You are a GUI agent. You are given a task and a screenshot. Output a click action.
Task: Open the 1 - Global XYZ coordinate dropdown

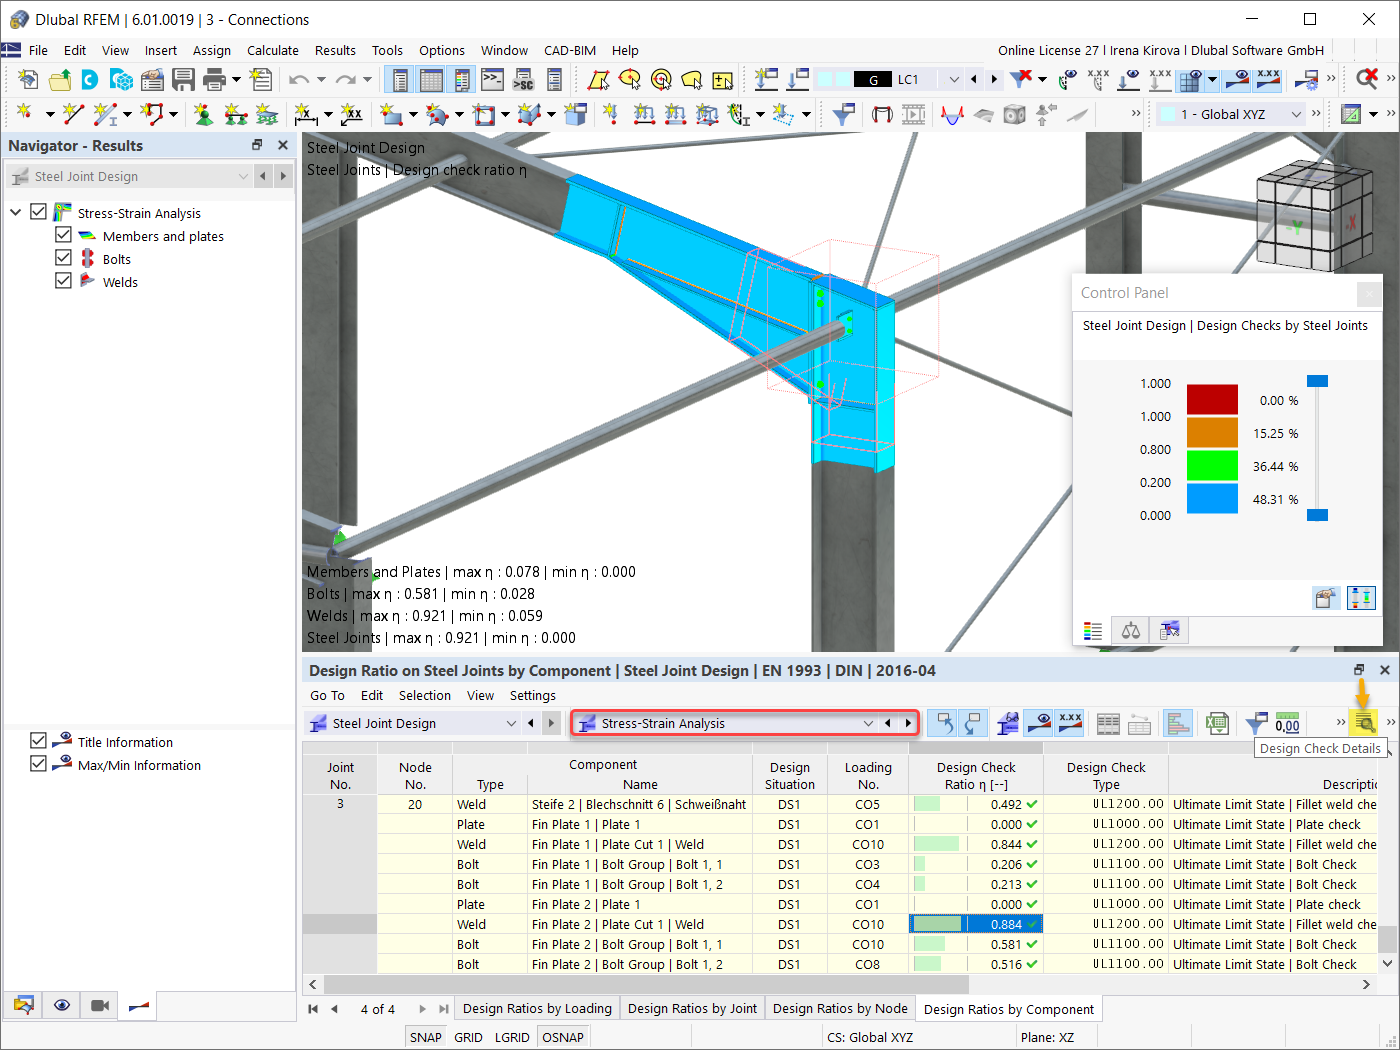(x=1296, y=114)
